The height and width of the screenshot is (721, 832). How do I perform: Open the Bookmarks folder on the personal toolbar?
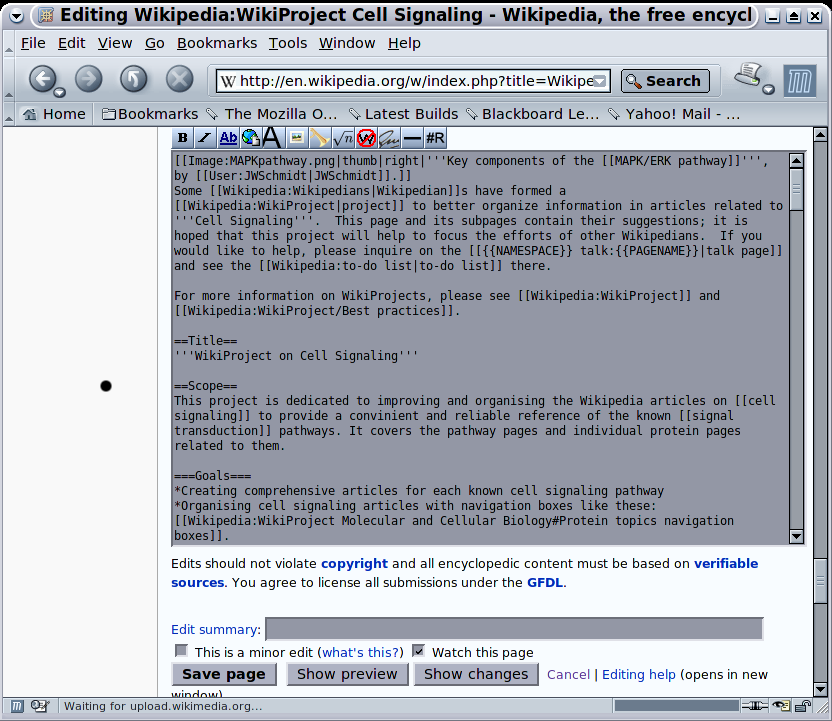coord(150,114)
